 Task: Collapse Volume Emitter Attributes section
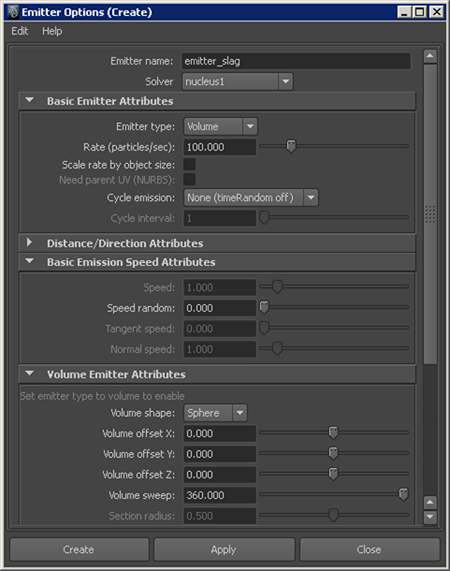pos(30,374)
